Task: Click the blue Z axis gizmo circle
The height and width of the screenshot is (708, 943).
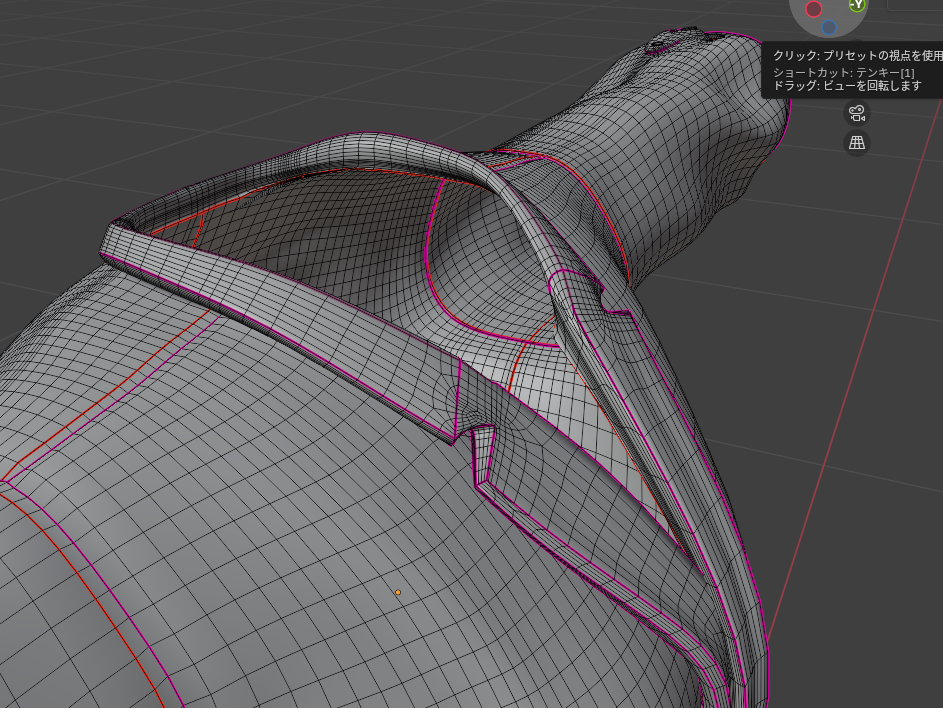Action: pos(829,27)
